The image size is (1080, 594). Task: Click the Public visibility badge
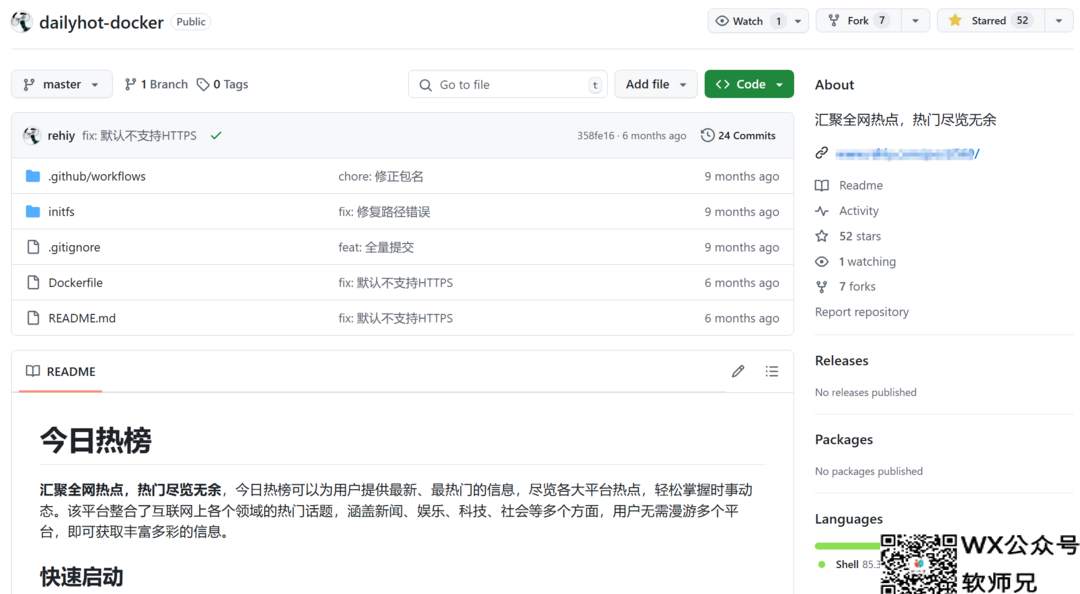(191, 22)
